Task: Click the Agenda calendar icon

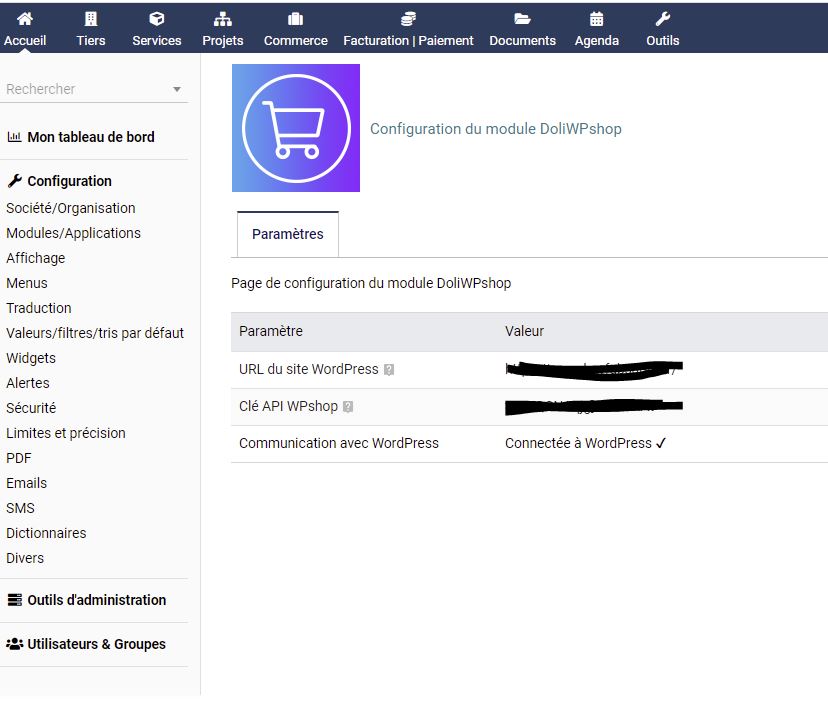Action: pos(597,19)
